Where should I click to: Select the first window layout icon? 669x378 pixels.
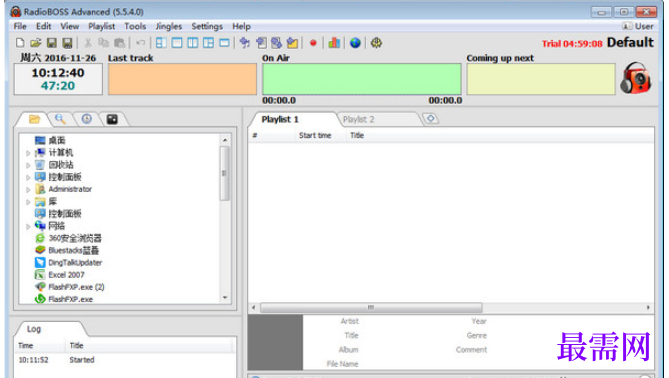pyautogui.click(x=161, y=43)
